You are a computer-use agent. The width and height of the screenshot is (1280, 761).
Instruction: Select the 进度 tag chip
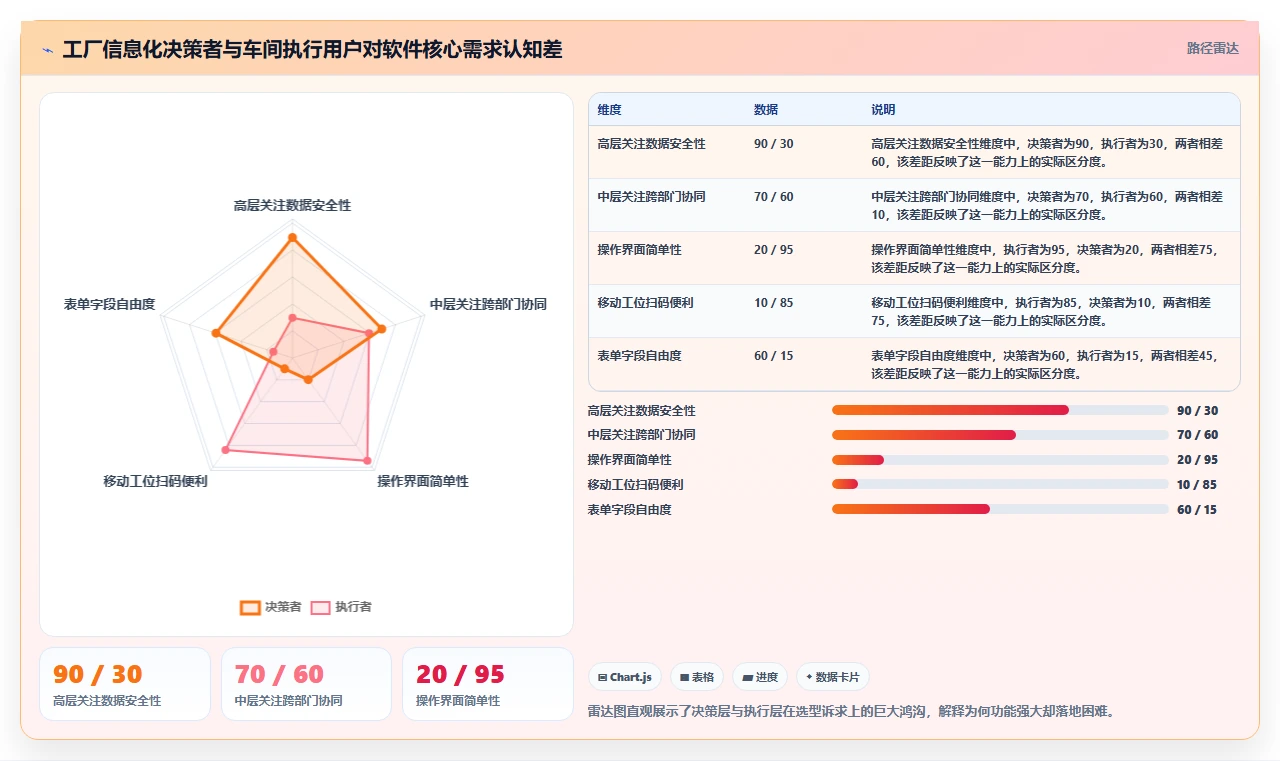760,677
